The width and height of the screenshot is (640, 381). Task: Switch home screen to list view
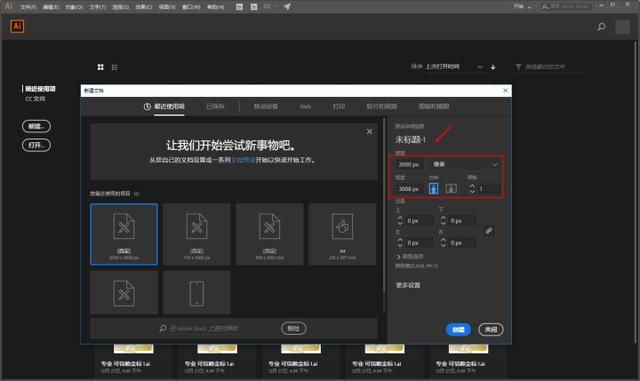pos(115,67)
